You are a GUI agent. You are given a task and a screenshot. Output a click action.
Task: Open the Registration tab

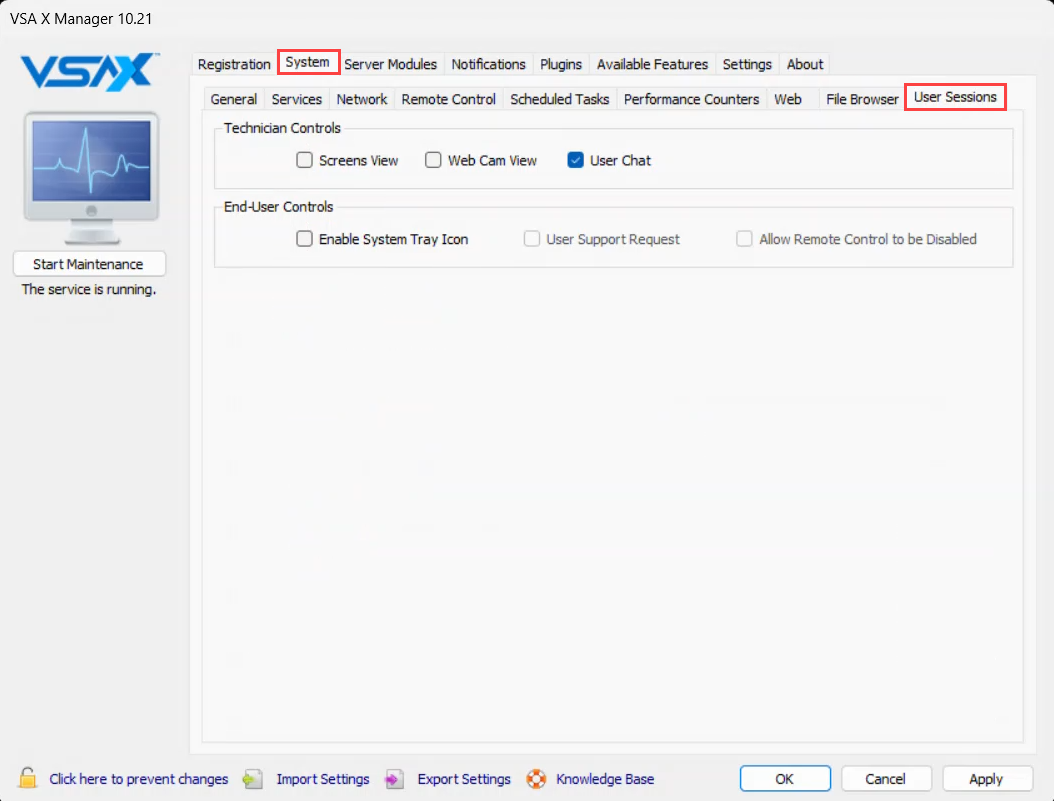point(234,64)
